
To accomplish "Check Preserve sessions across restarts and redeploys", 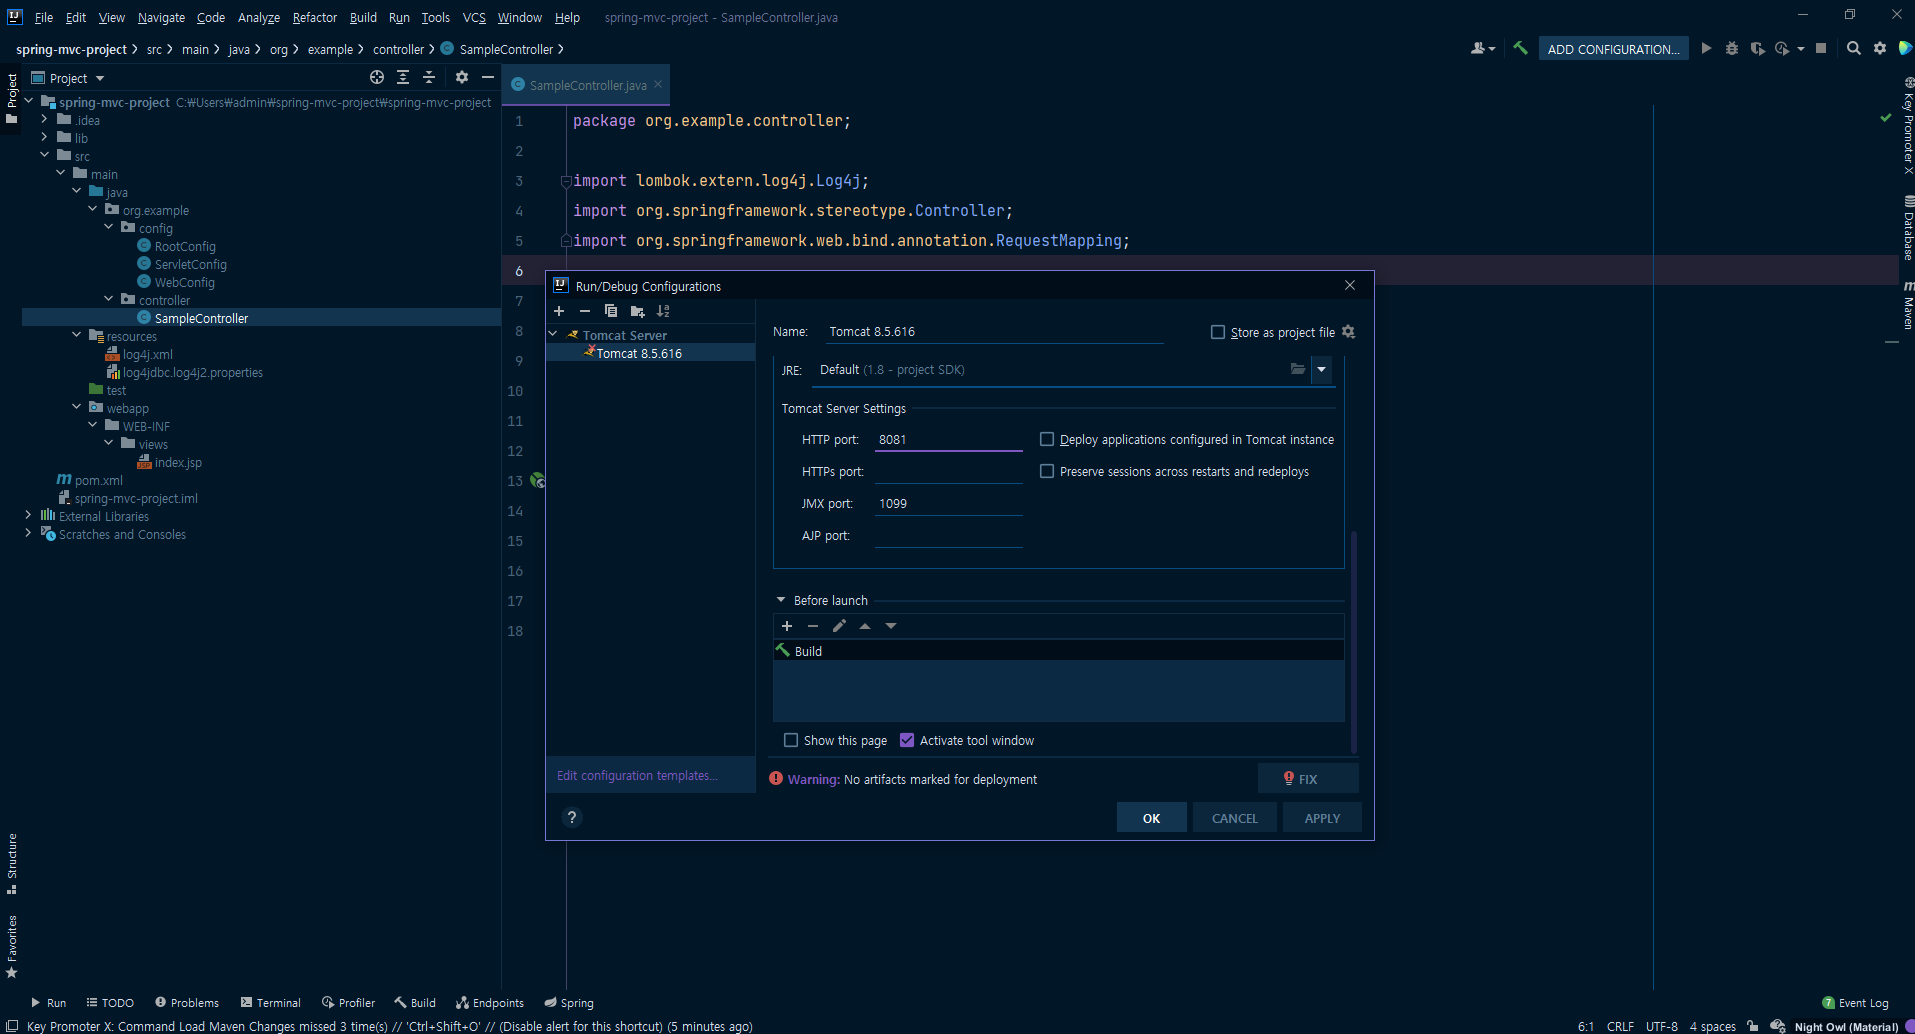I will (1047, 471).
